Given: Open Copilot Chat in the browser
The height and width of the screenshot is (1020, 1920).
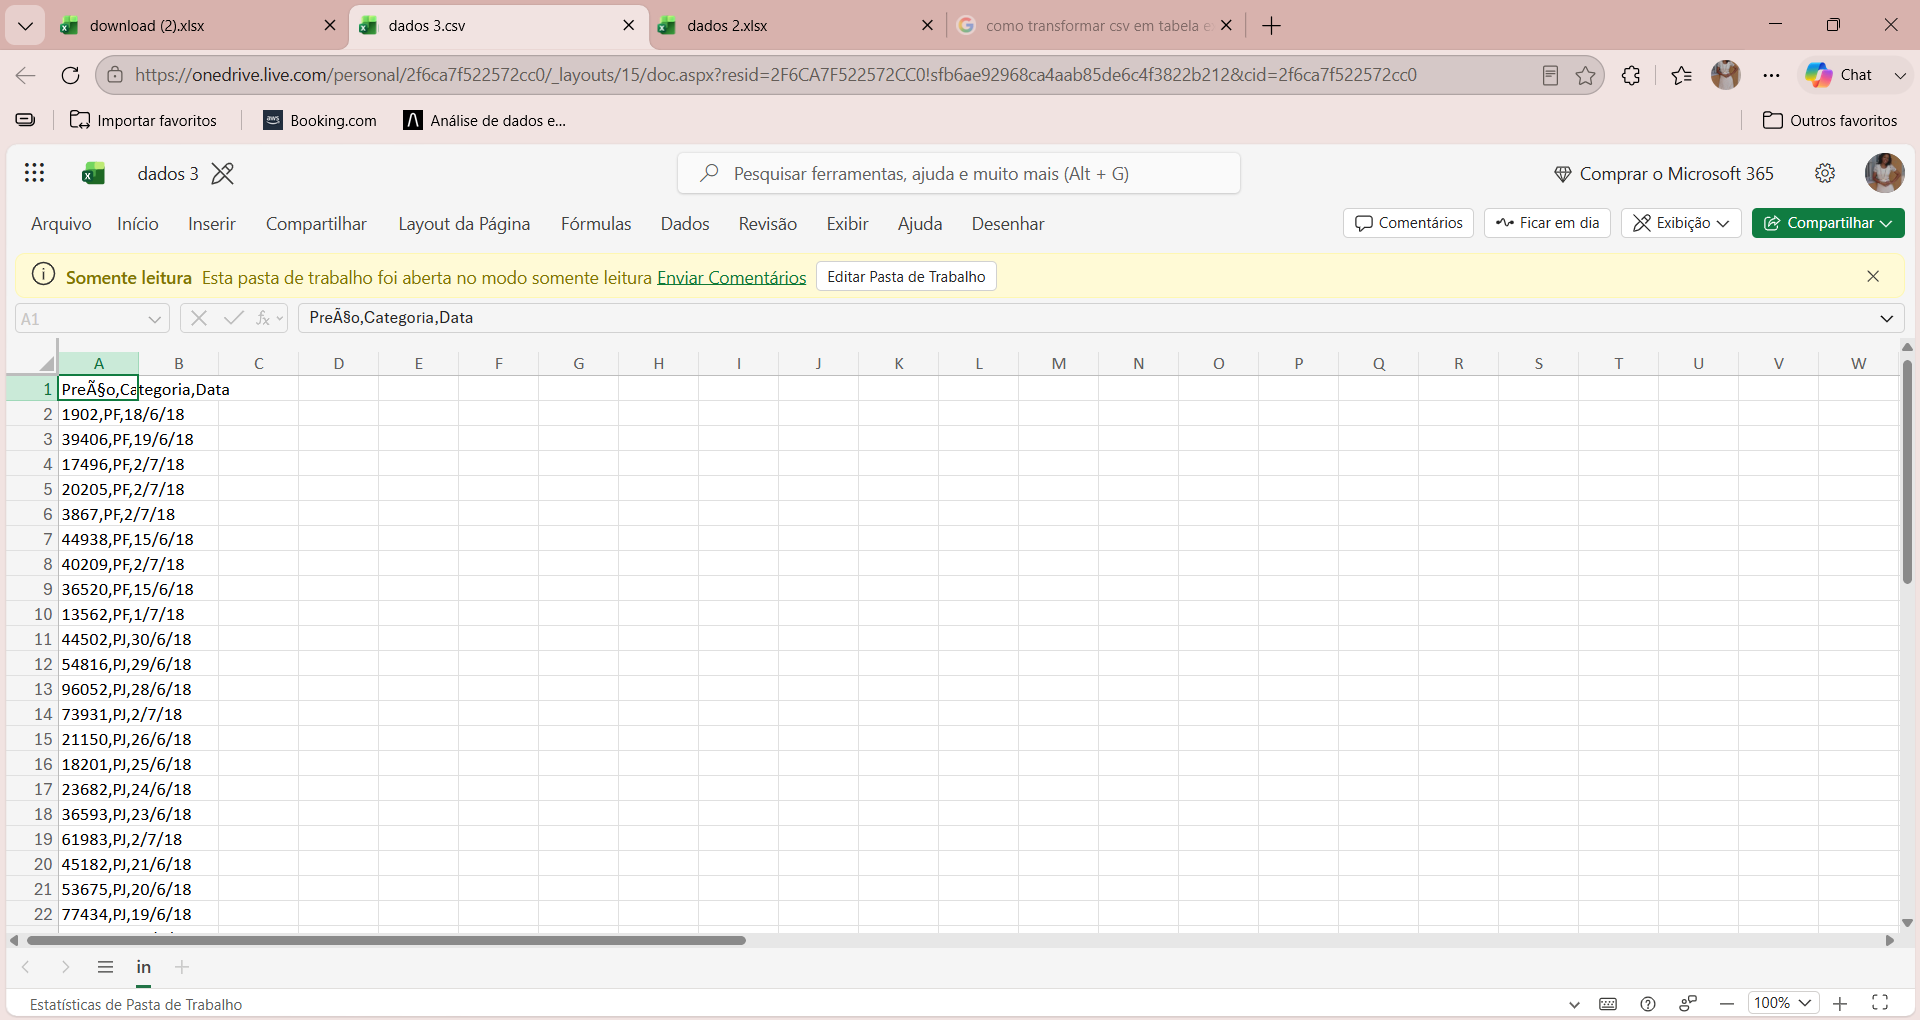Looking at the screenshot, I should coord(1838,75).
